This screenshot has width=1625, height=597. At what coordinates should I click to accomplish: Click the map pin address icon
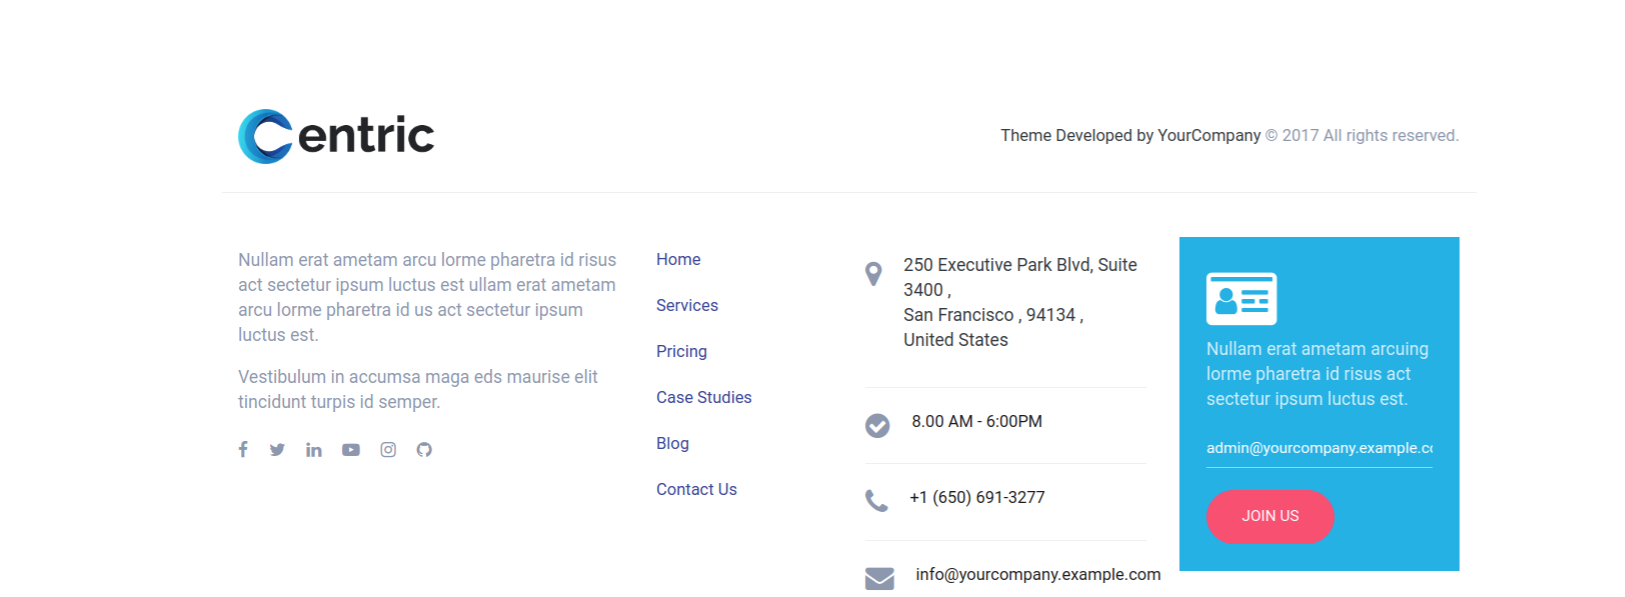[873, 274]
